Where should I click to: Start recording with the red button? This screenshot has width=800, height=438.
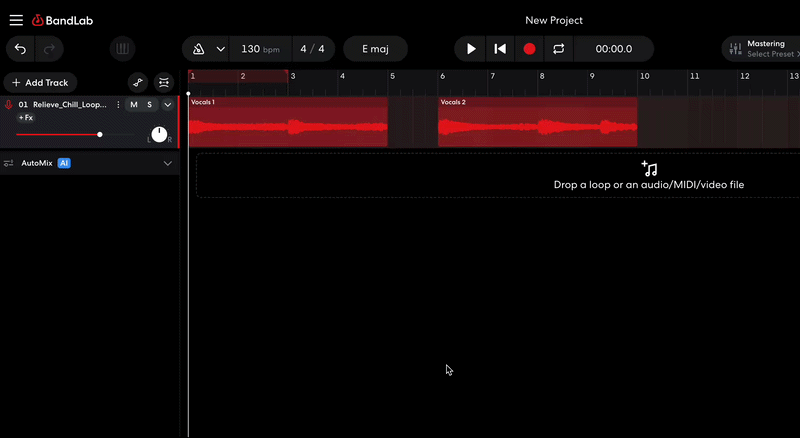point(529,49)
